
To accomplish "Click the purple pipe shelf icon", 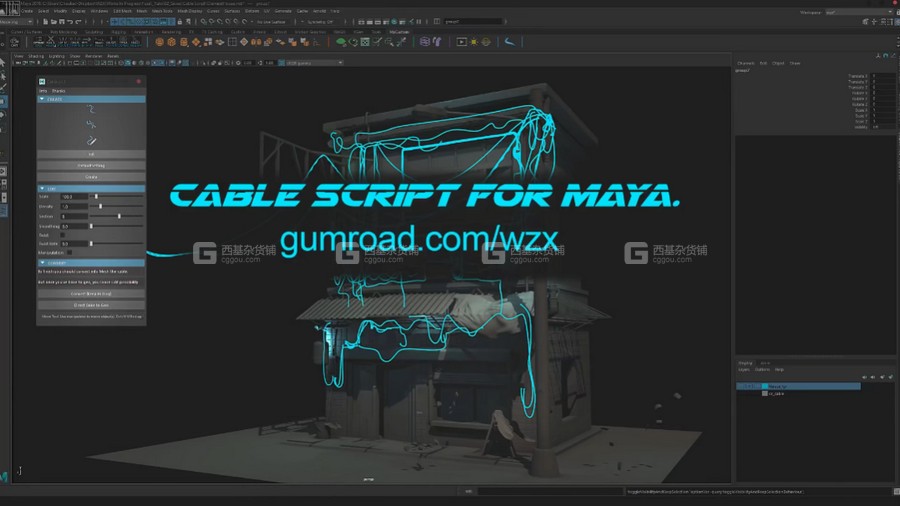I will coord(437,42).
